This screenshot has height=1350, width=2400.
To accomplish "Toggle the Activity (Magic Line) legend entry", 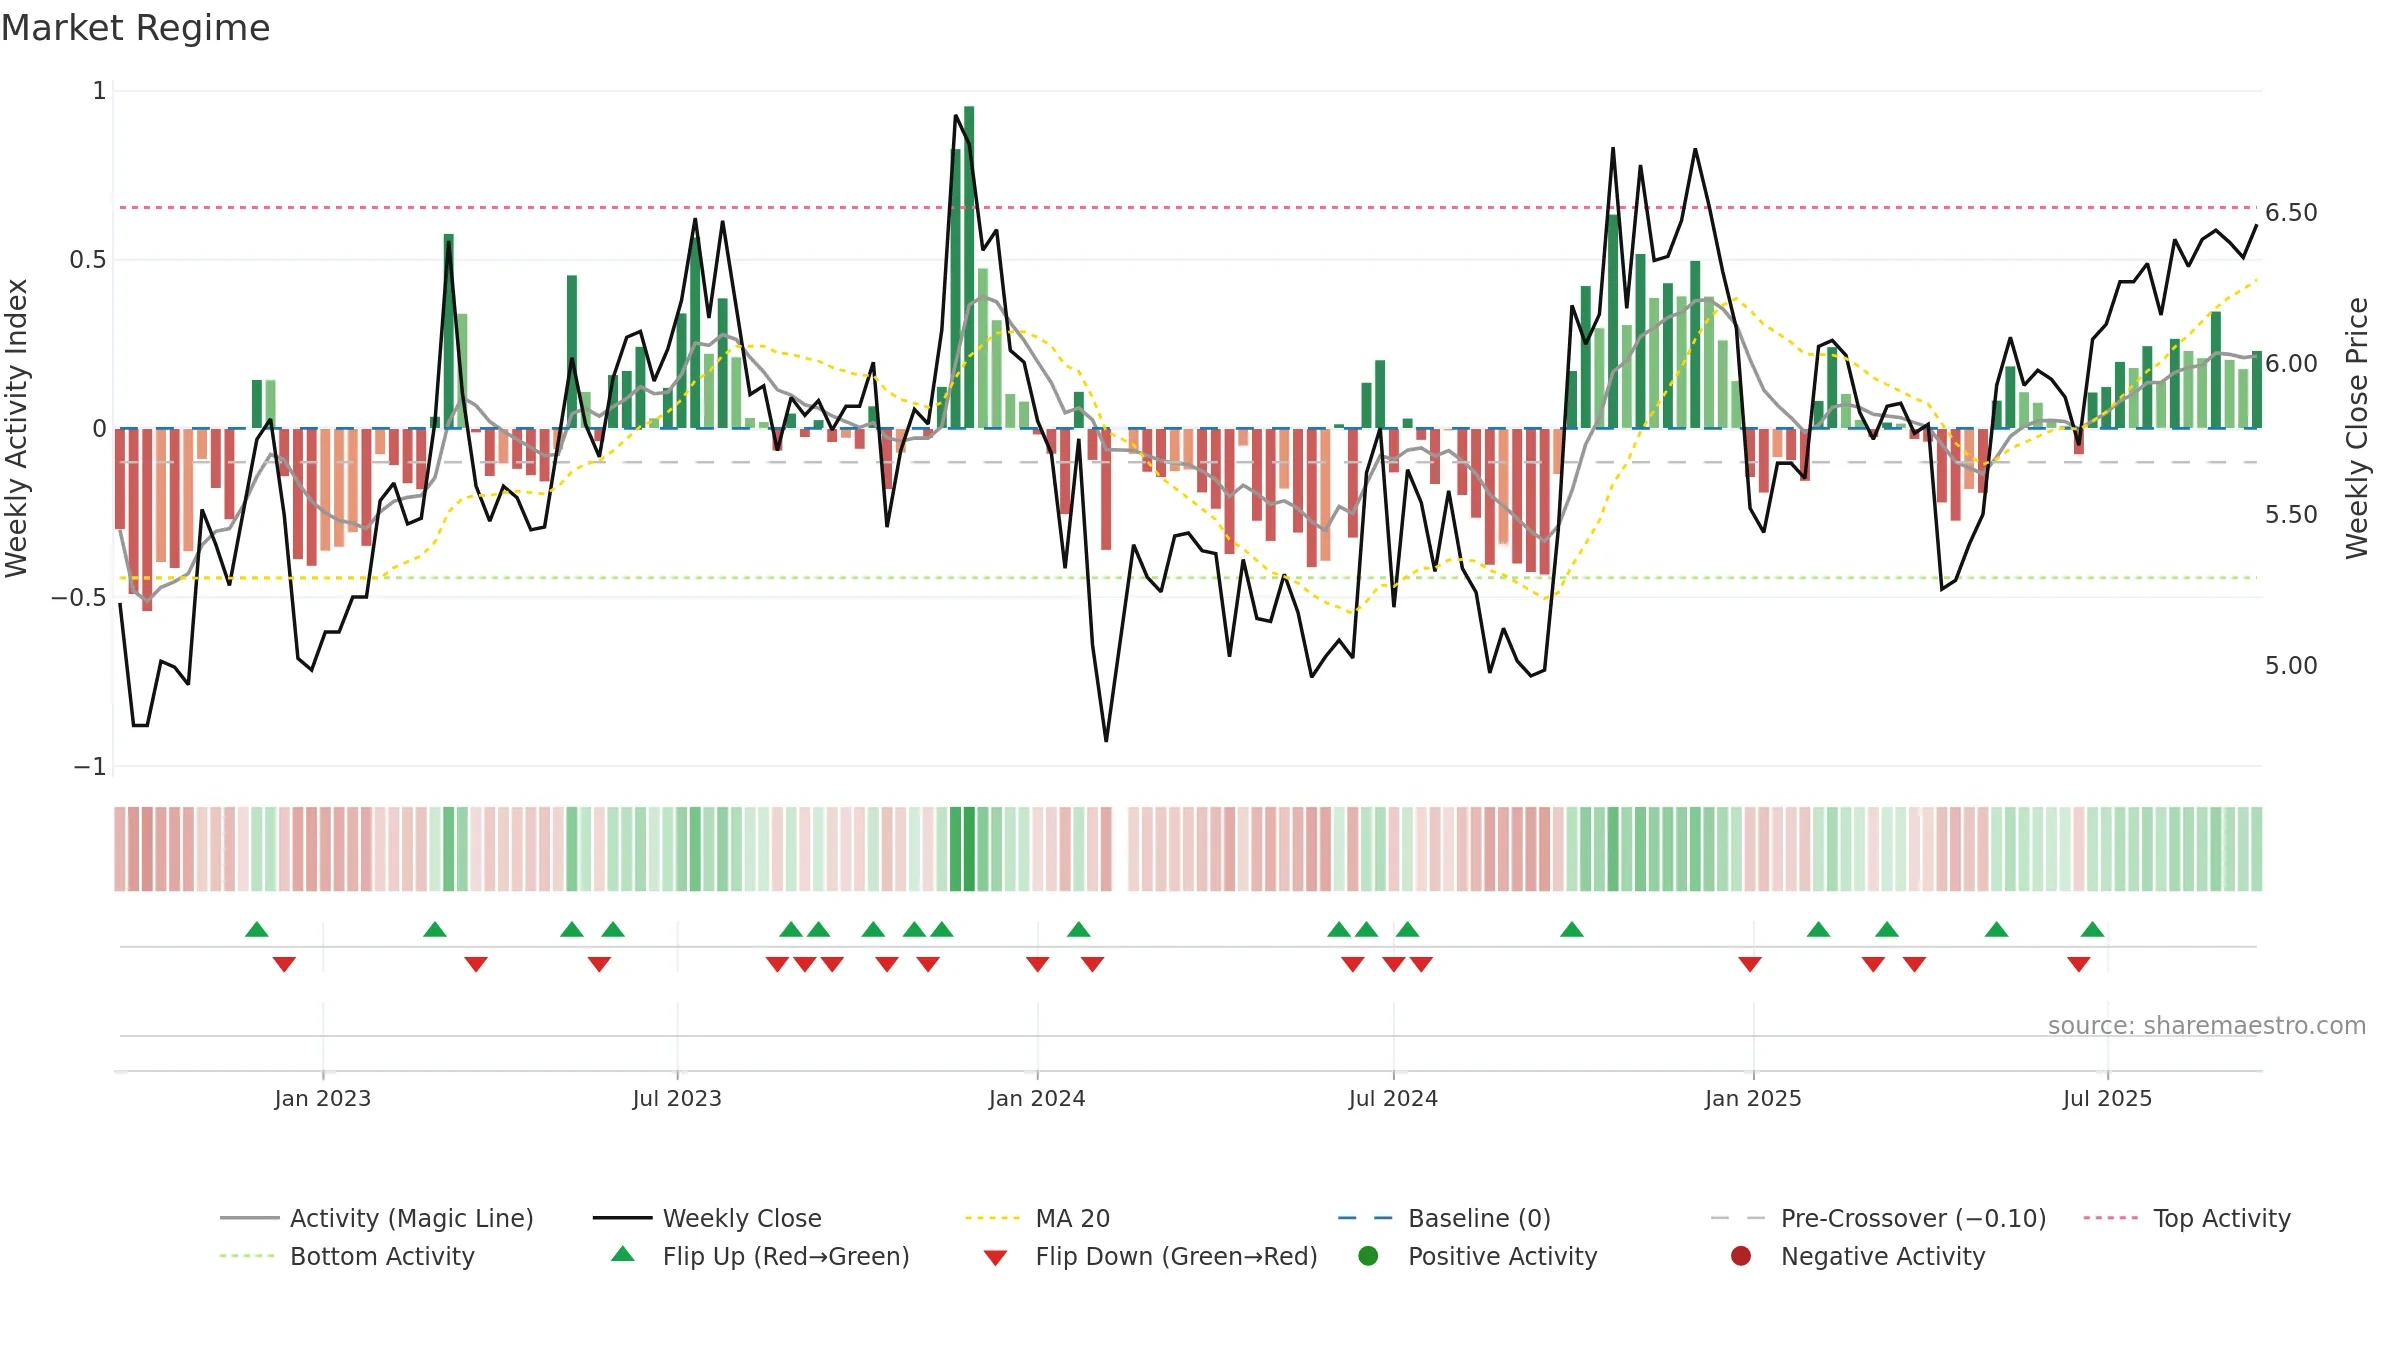I will [377, 1218].
